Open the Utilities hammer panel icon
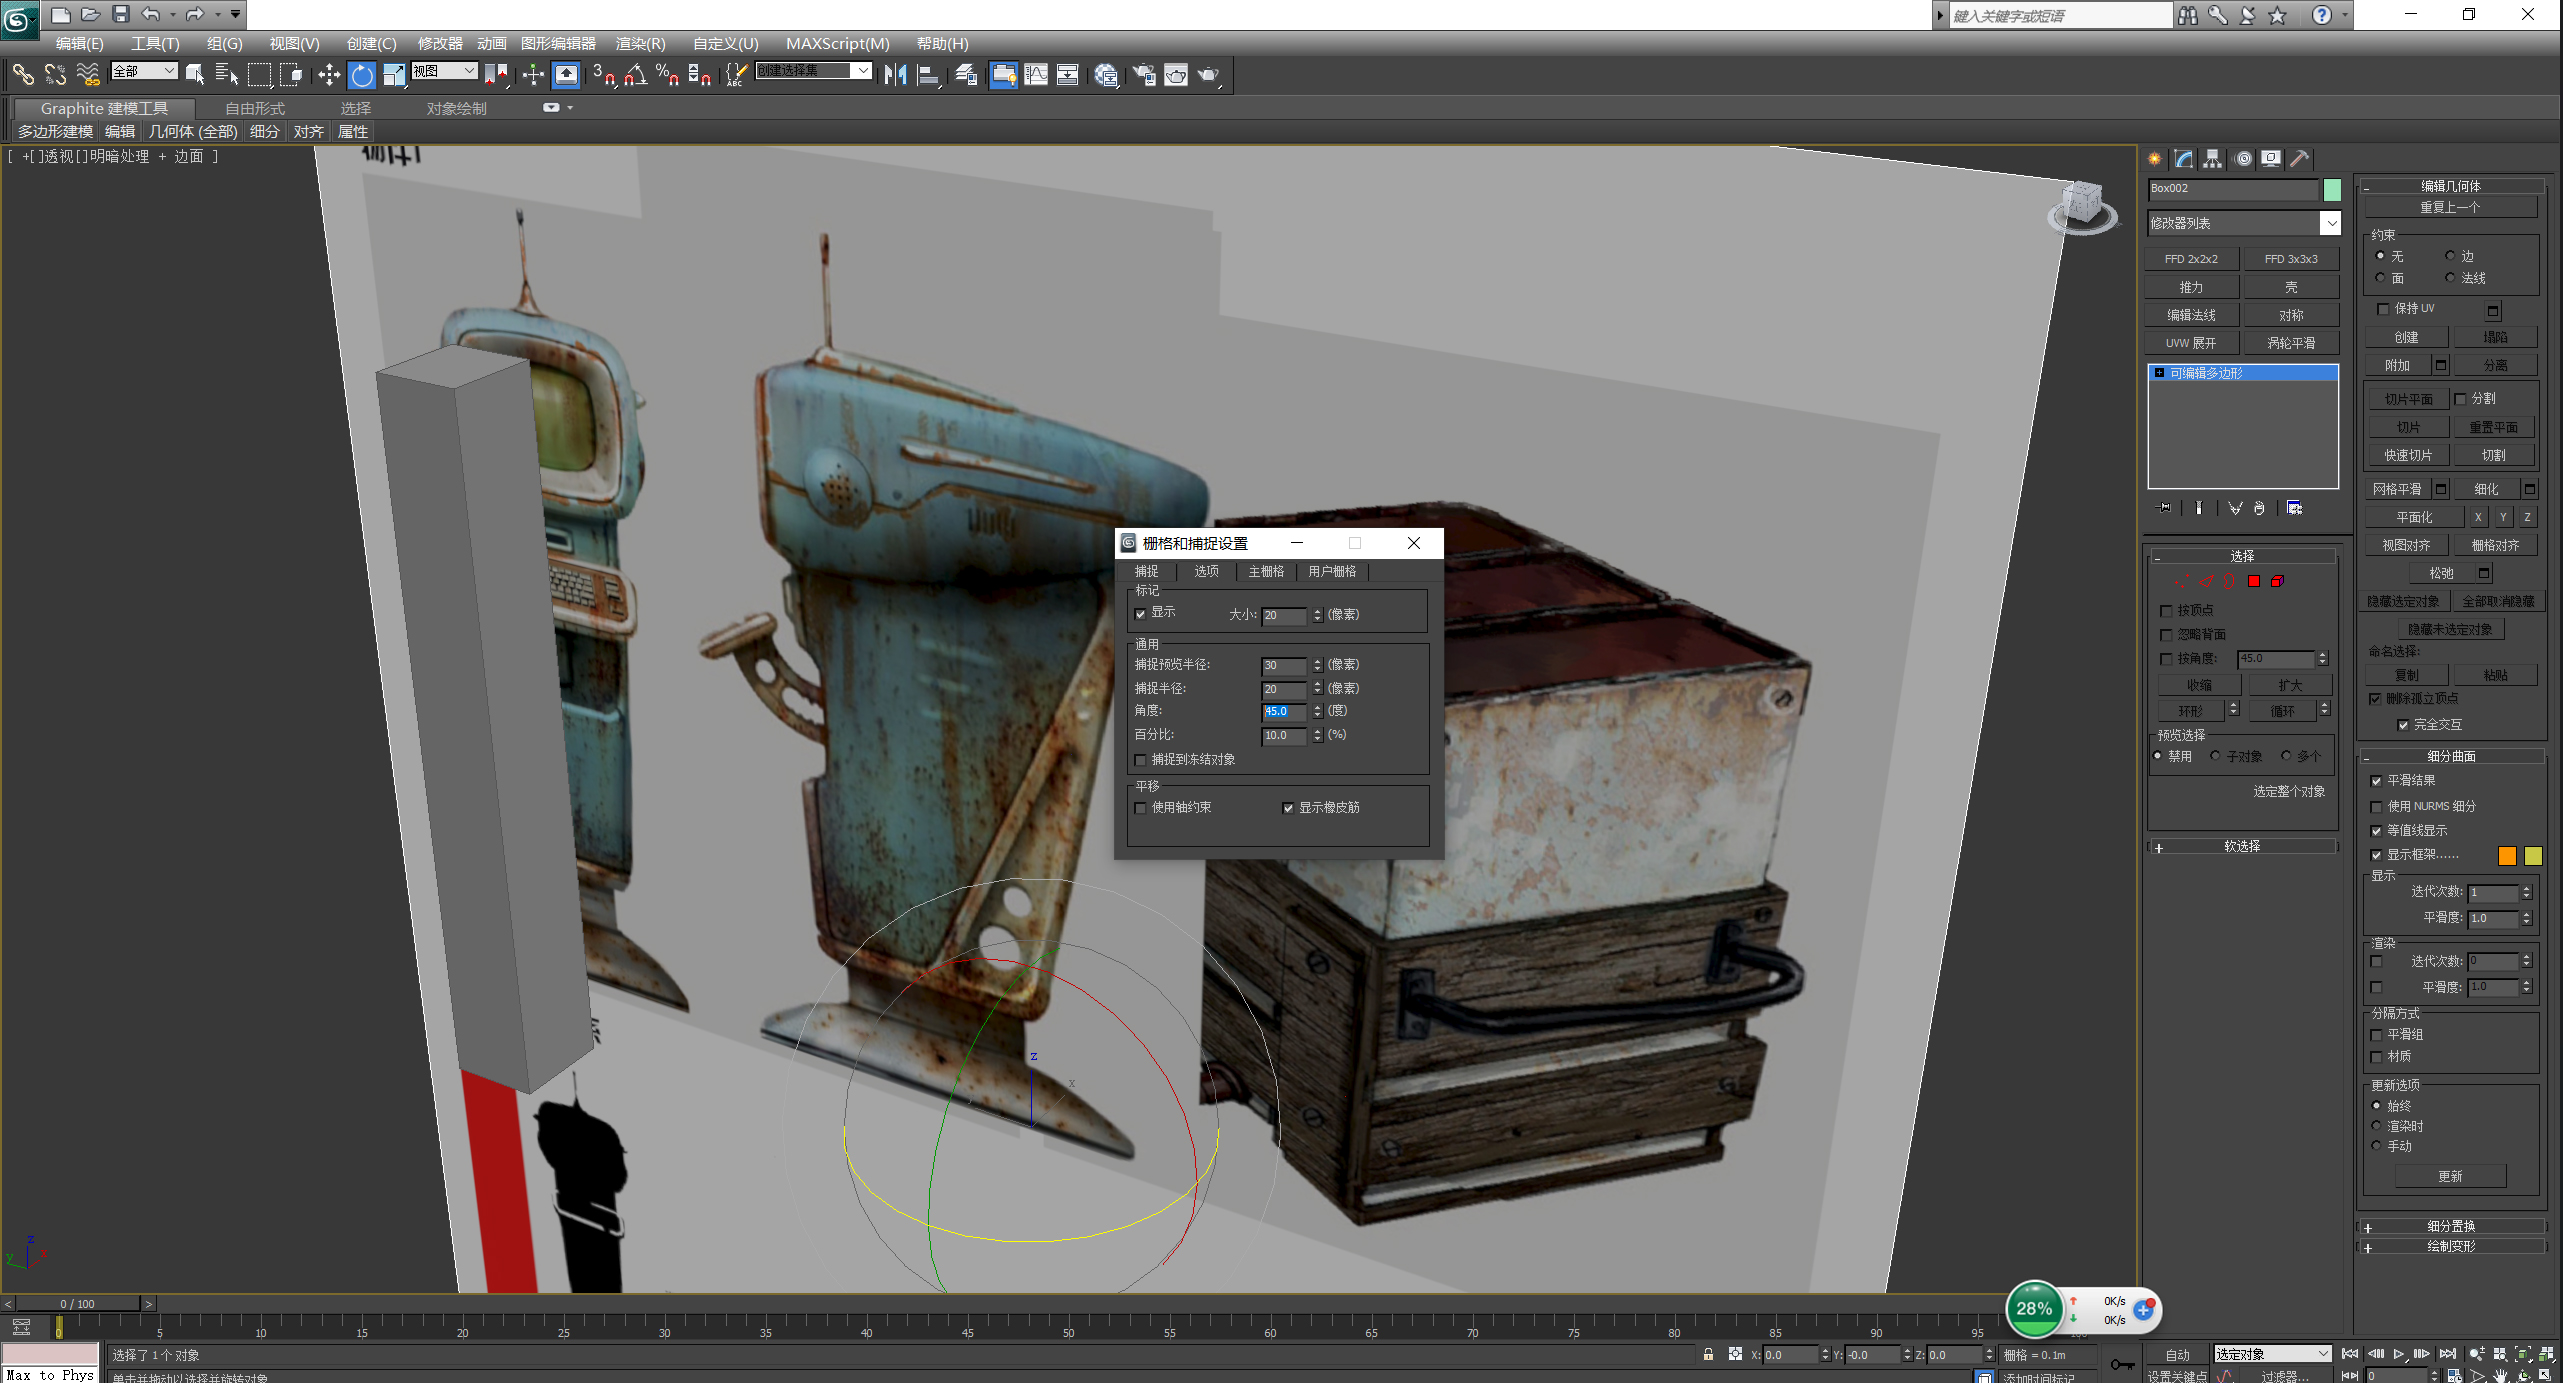Viewport: 2563px width, 1383px height. coord(2300,159)
